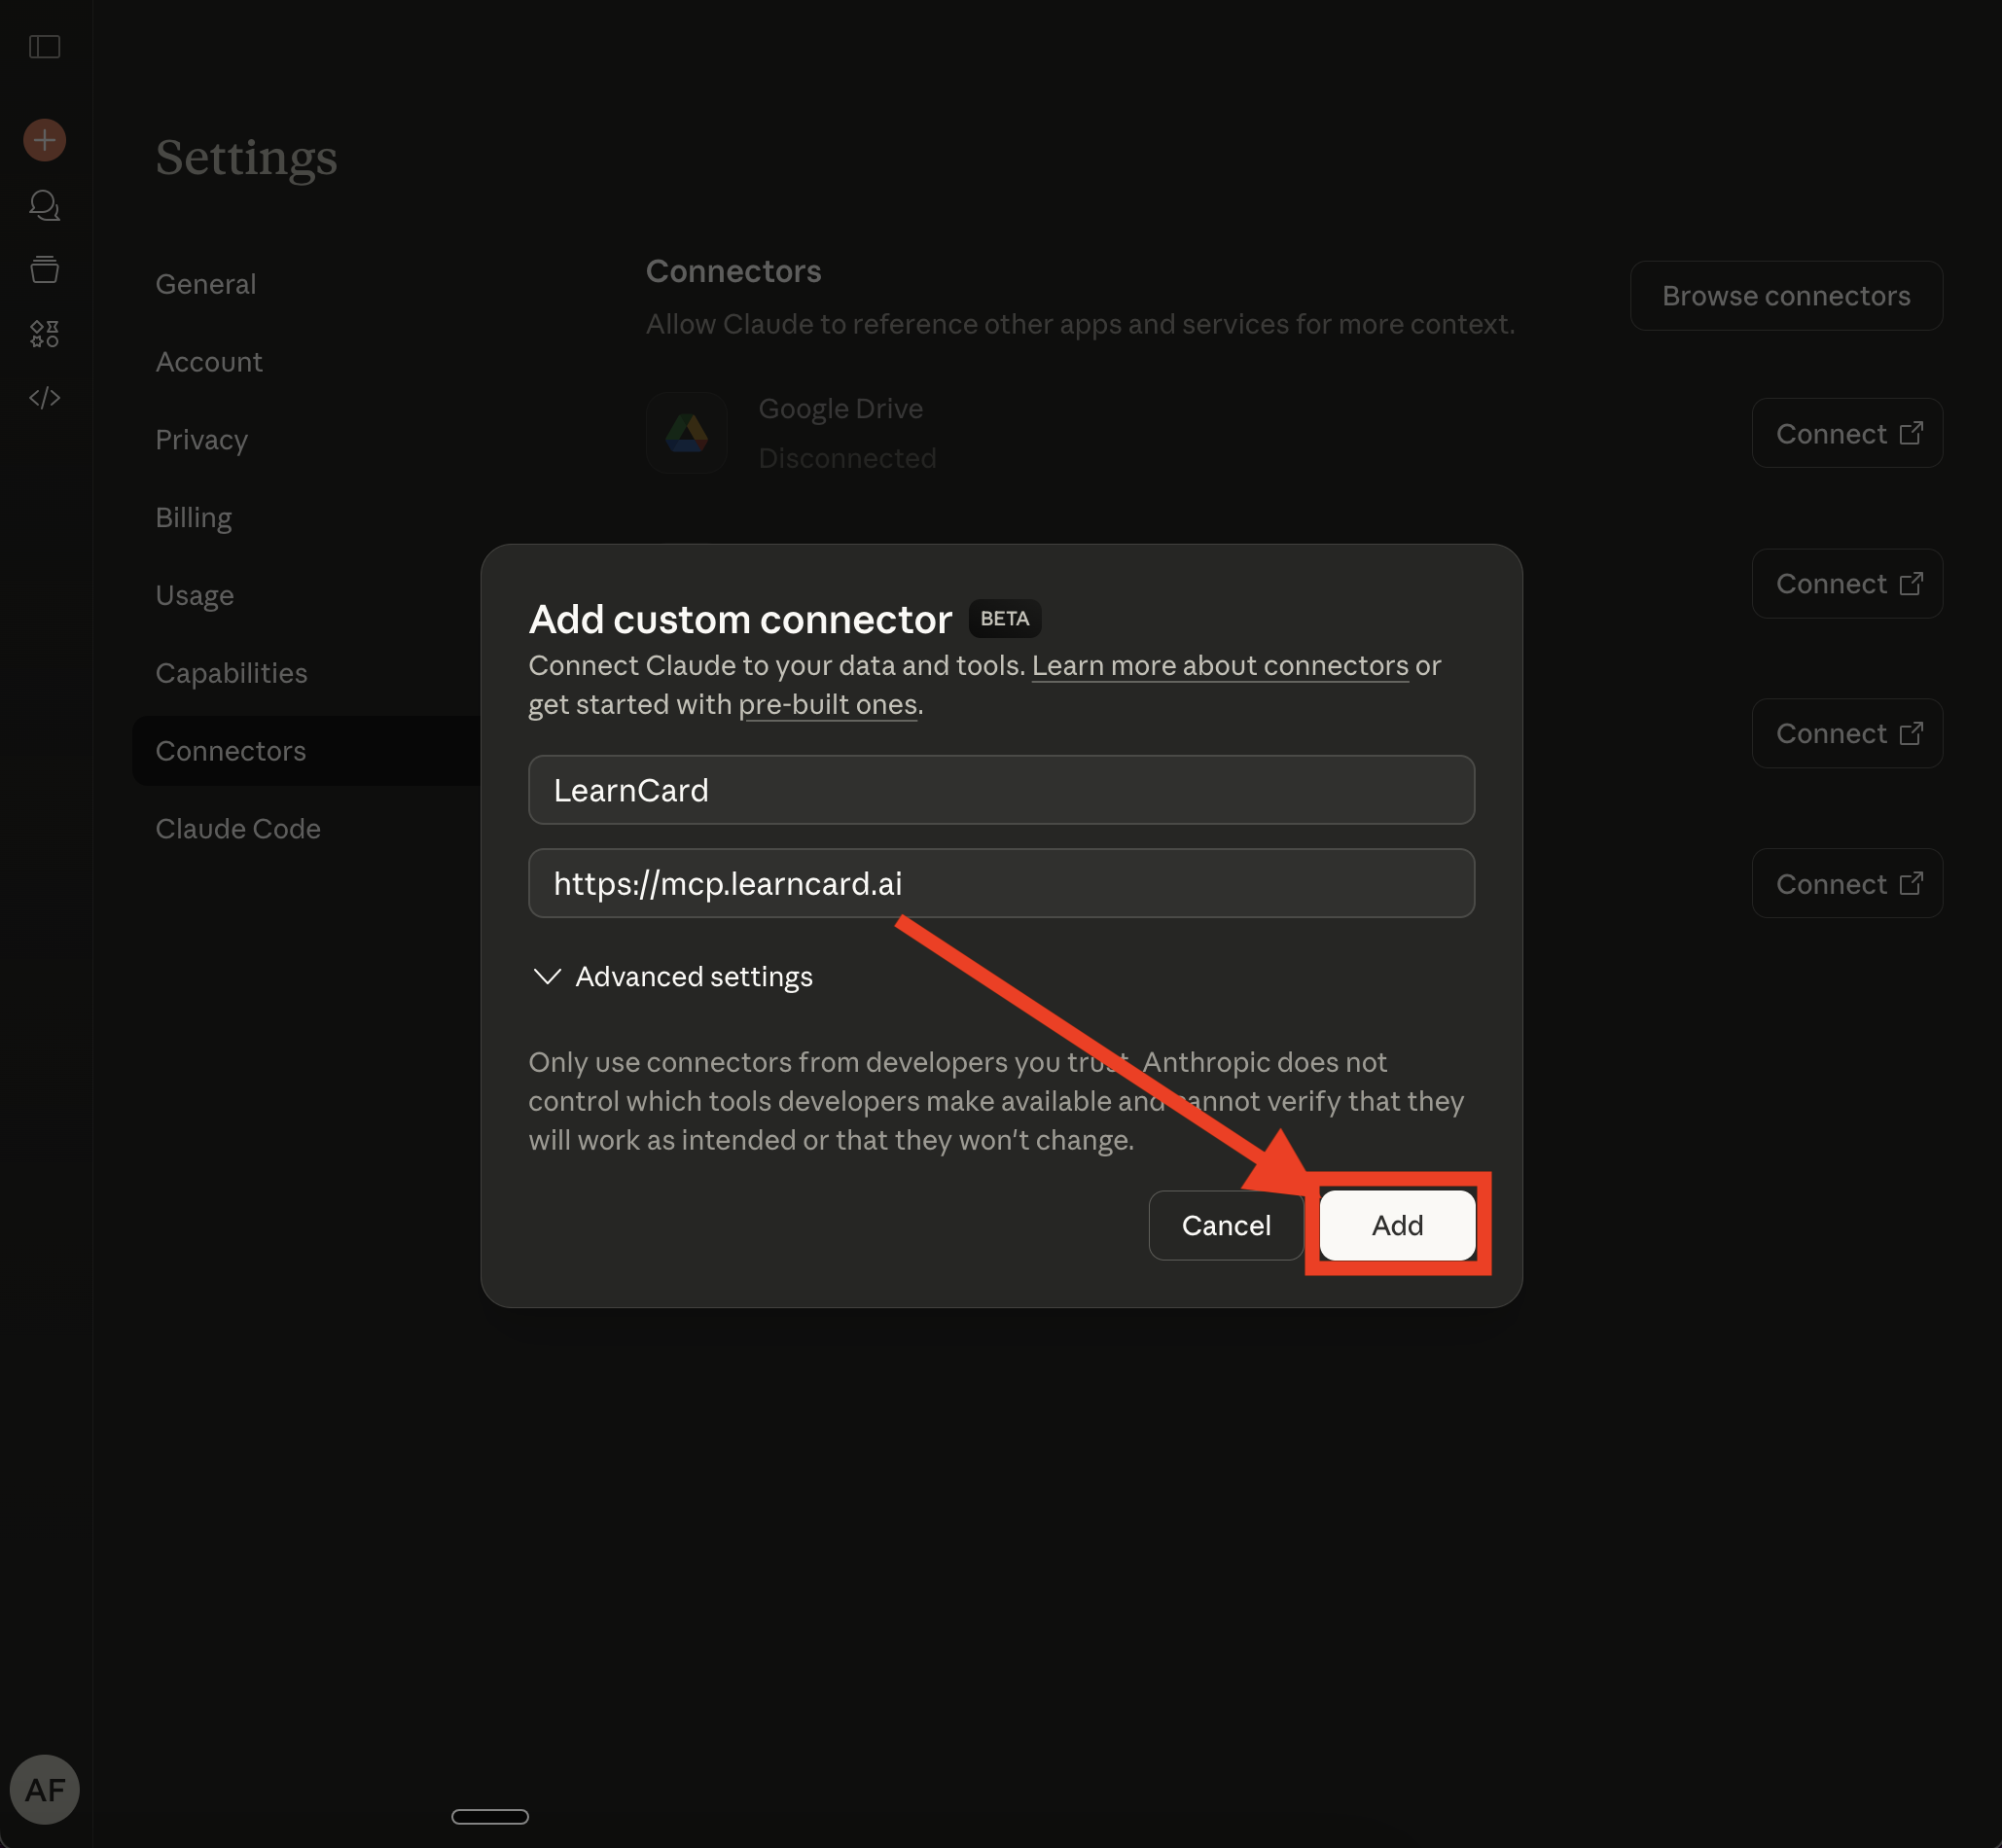Open the AF profile avatar
The width and height of the screenshot is (2002, 1848).
(45, 1789)
